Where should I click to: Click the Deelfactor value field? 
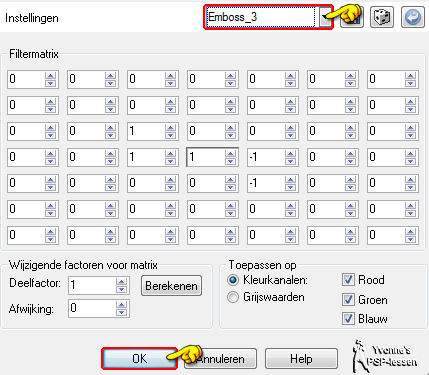pyautogui.click(x=92, y=285)
